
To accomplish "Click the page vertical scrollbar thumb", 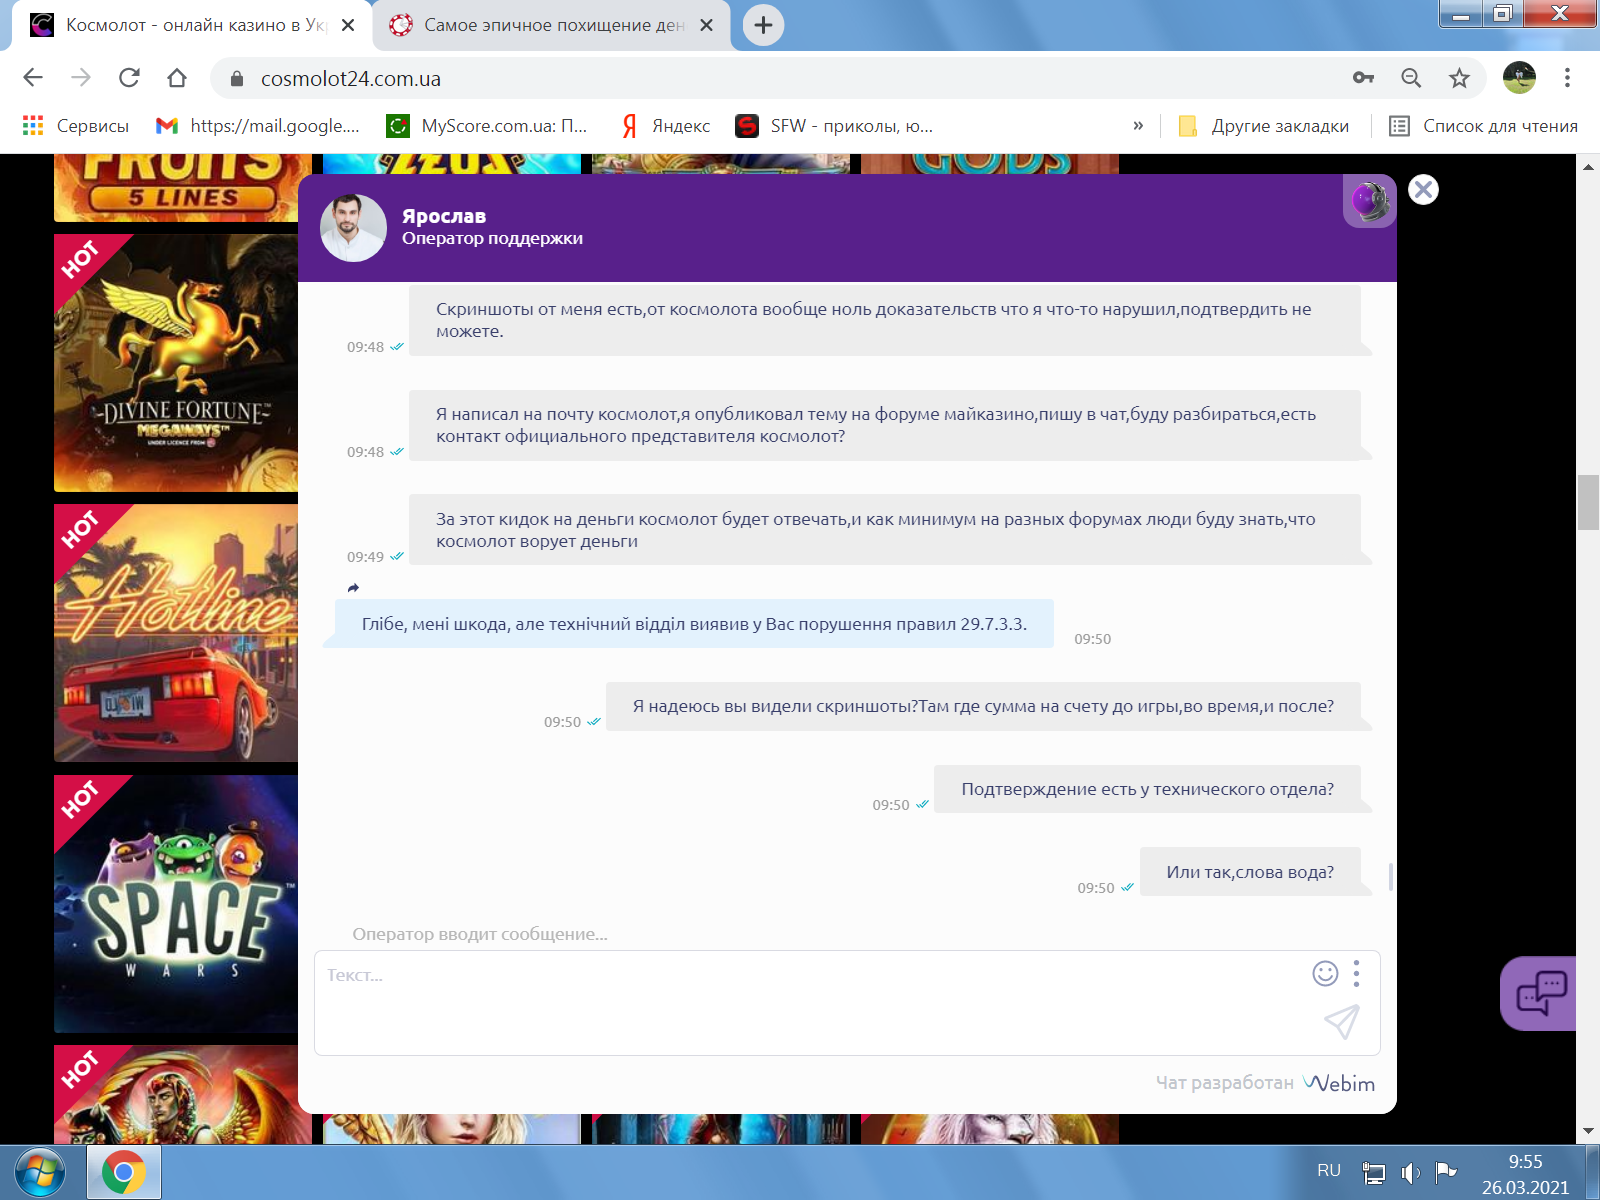I will 1588,503.
